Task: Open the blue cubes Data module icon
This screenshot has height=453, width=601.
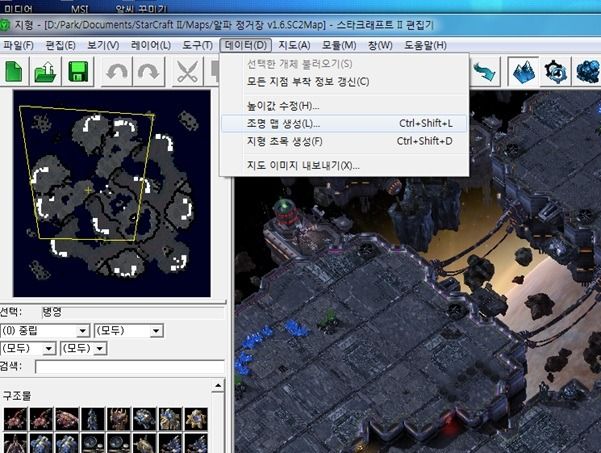Action: 587,72
